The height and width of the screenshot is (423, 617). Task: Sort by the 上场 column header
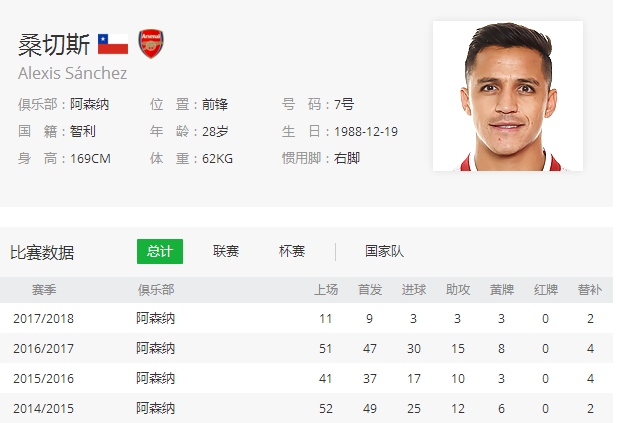326,290
